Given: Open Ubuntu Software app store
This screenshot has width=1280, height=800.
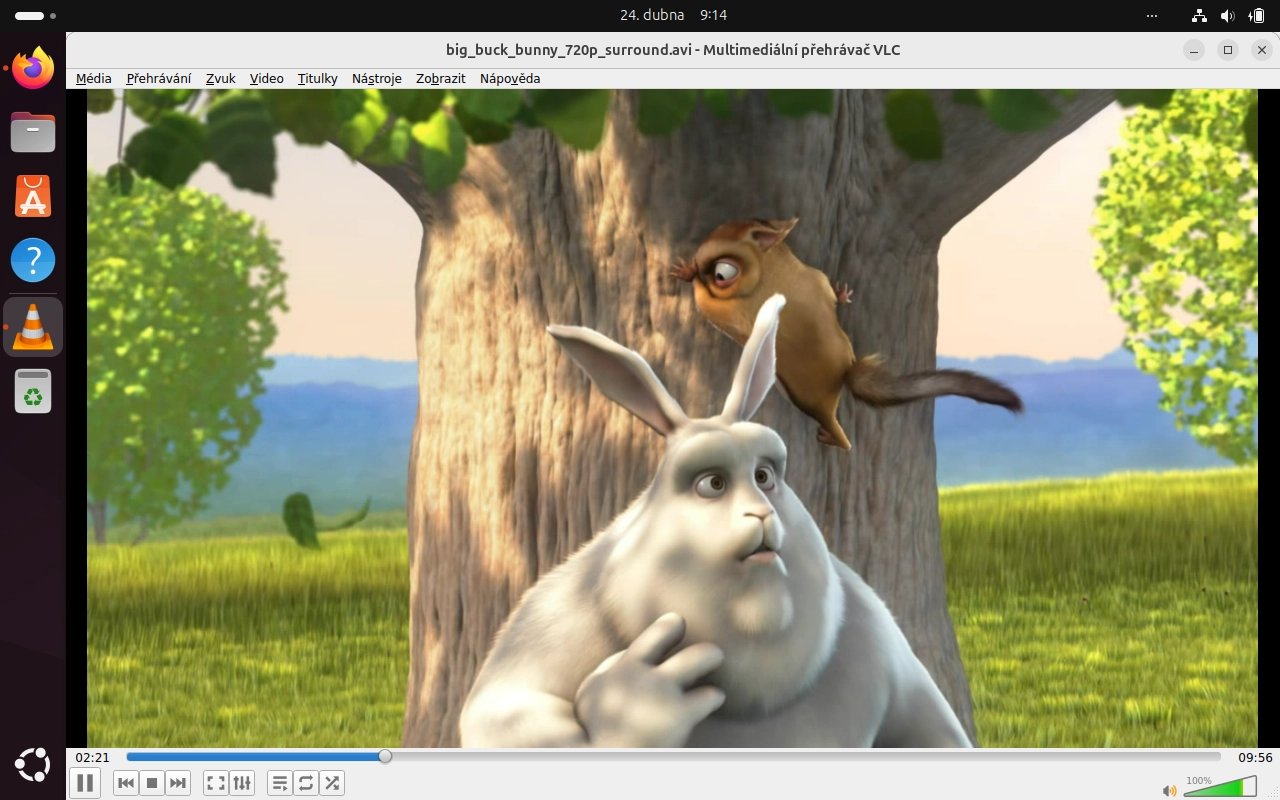Looking at the screenshot, I should click(x=33, y=196).
